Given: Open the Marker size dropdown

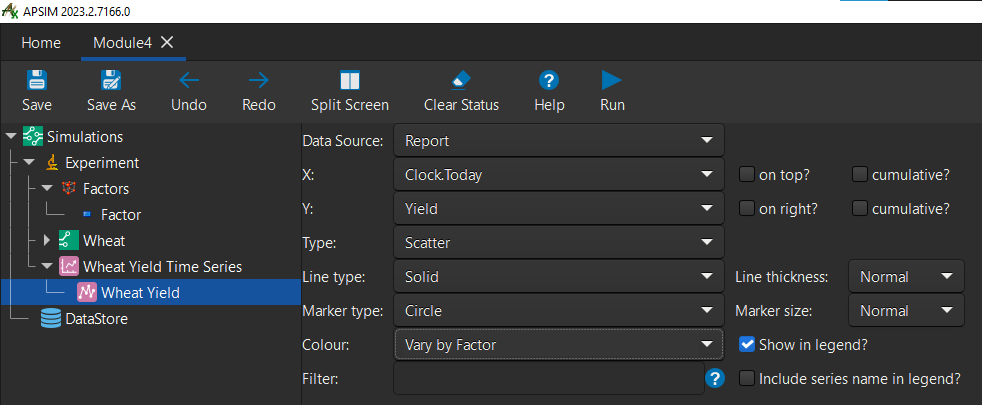Looking at the screenshot, I should (906, 310).
